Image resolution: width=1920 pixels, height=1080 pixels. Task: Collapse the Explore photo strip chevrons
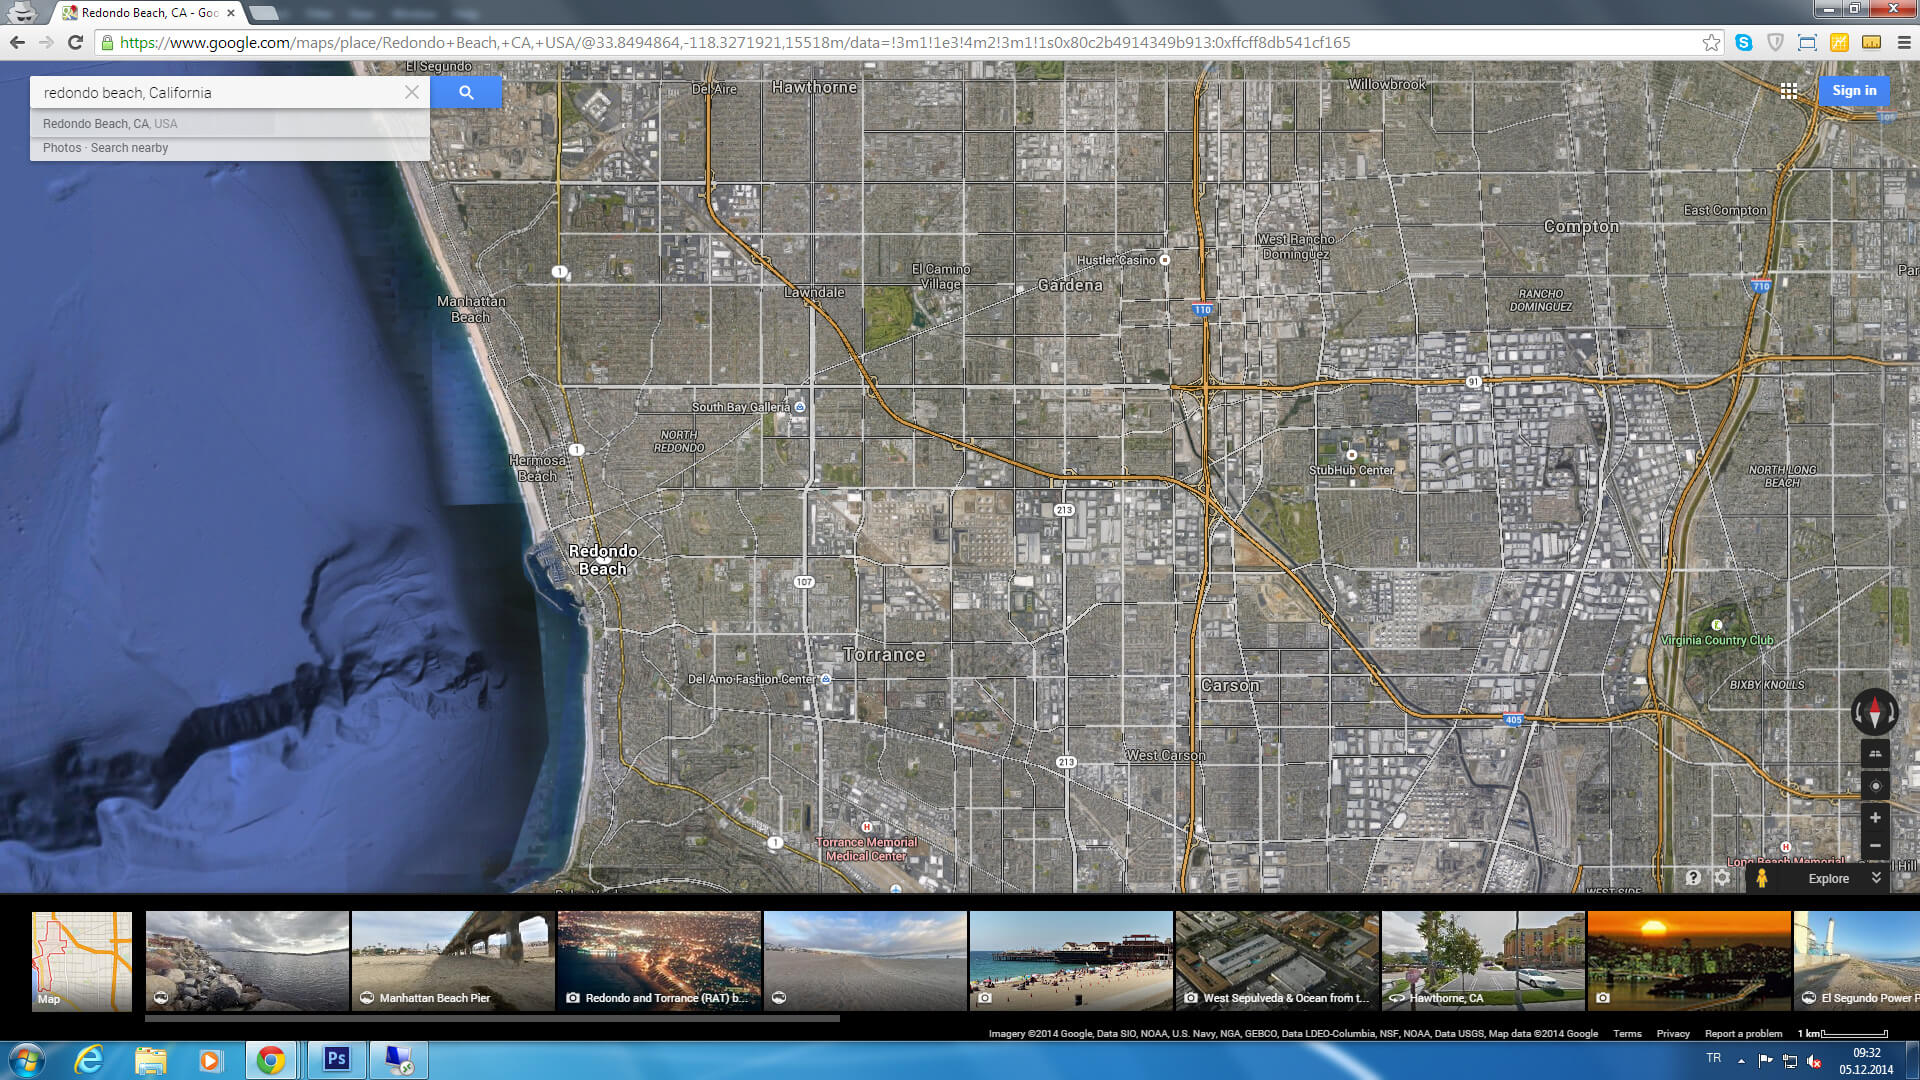pyautogui.click(x=1876, y=878)
